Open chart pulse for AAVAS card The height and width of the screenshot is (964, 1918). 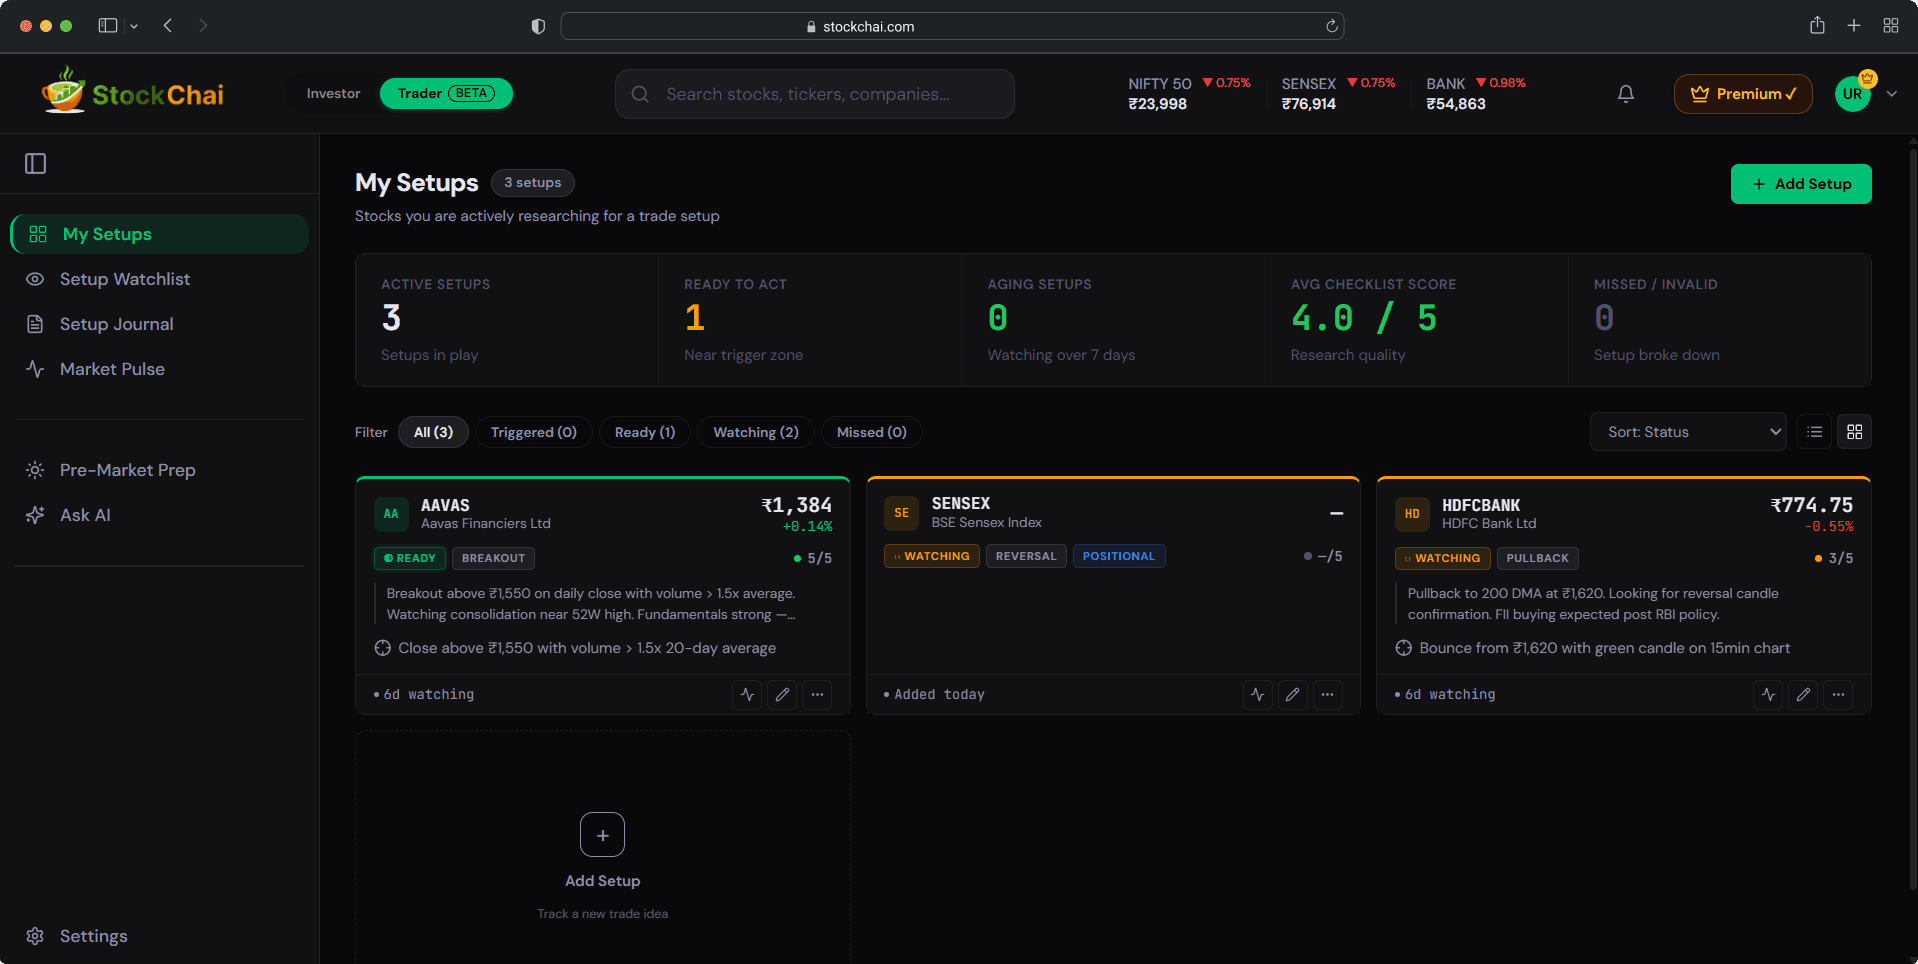(x=747, y=694)
